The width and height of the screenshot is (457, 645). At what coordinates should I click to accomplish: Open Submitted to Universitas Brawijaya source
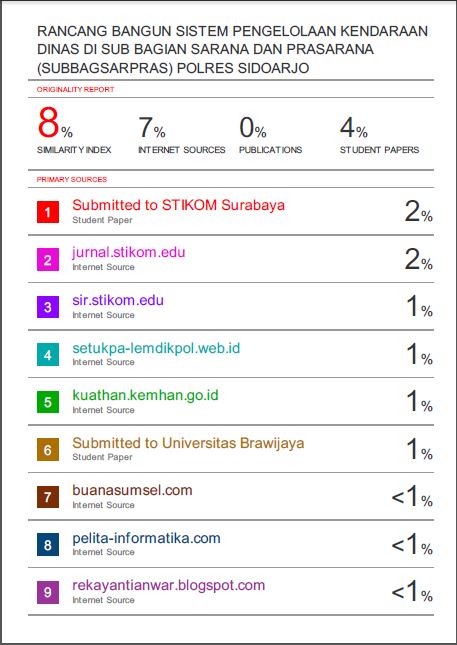[188, 443]
